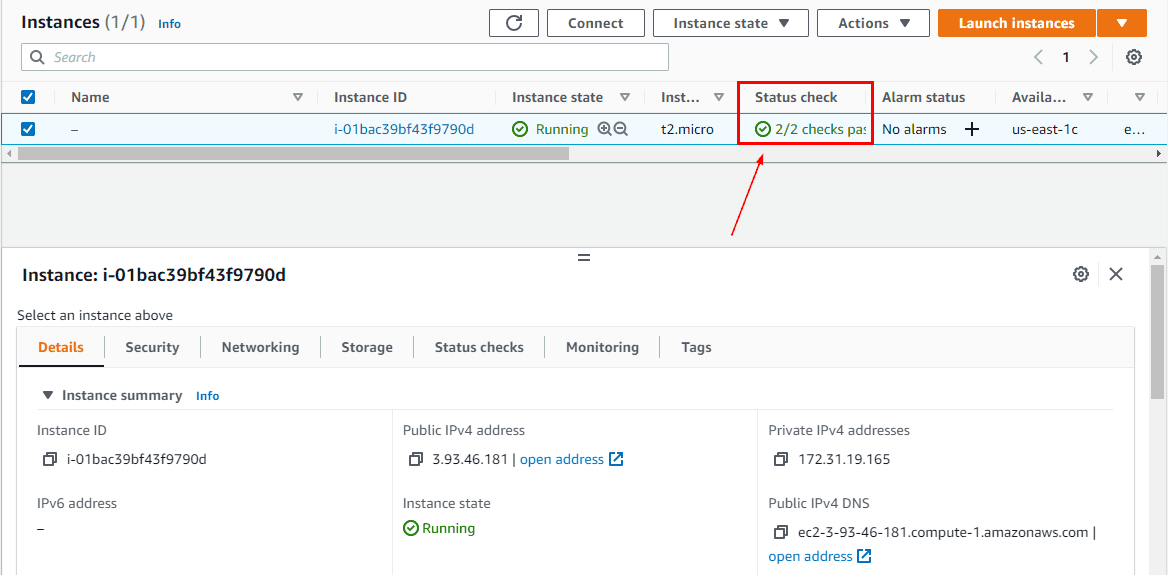
Task: Click the instance search field
Action: click(x=345, y=57)
